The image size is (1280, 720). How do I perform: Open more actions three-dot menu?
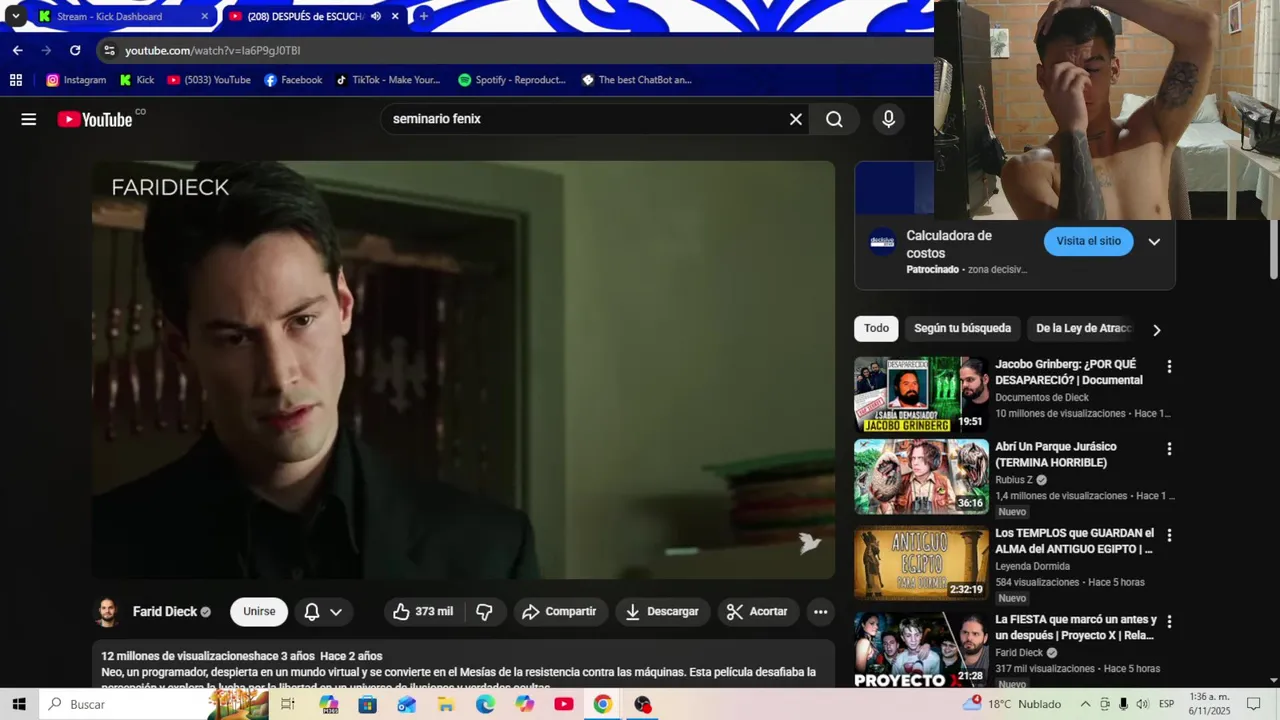tap(821, 612)
